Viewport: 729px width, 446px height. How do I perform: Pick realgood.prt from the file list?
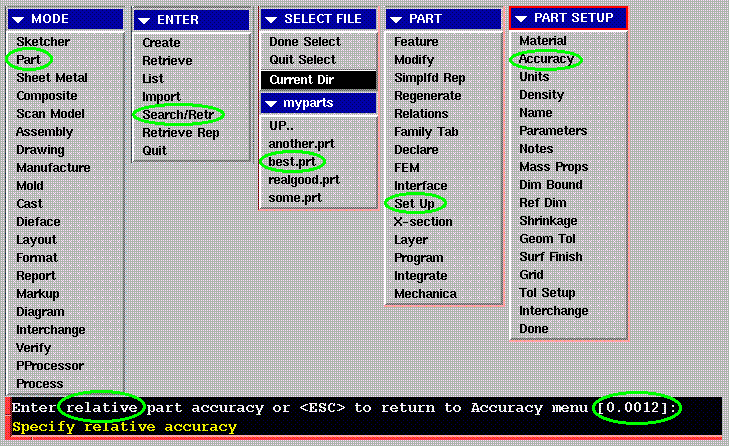[304, 180]
